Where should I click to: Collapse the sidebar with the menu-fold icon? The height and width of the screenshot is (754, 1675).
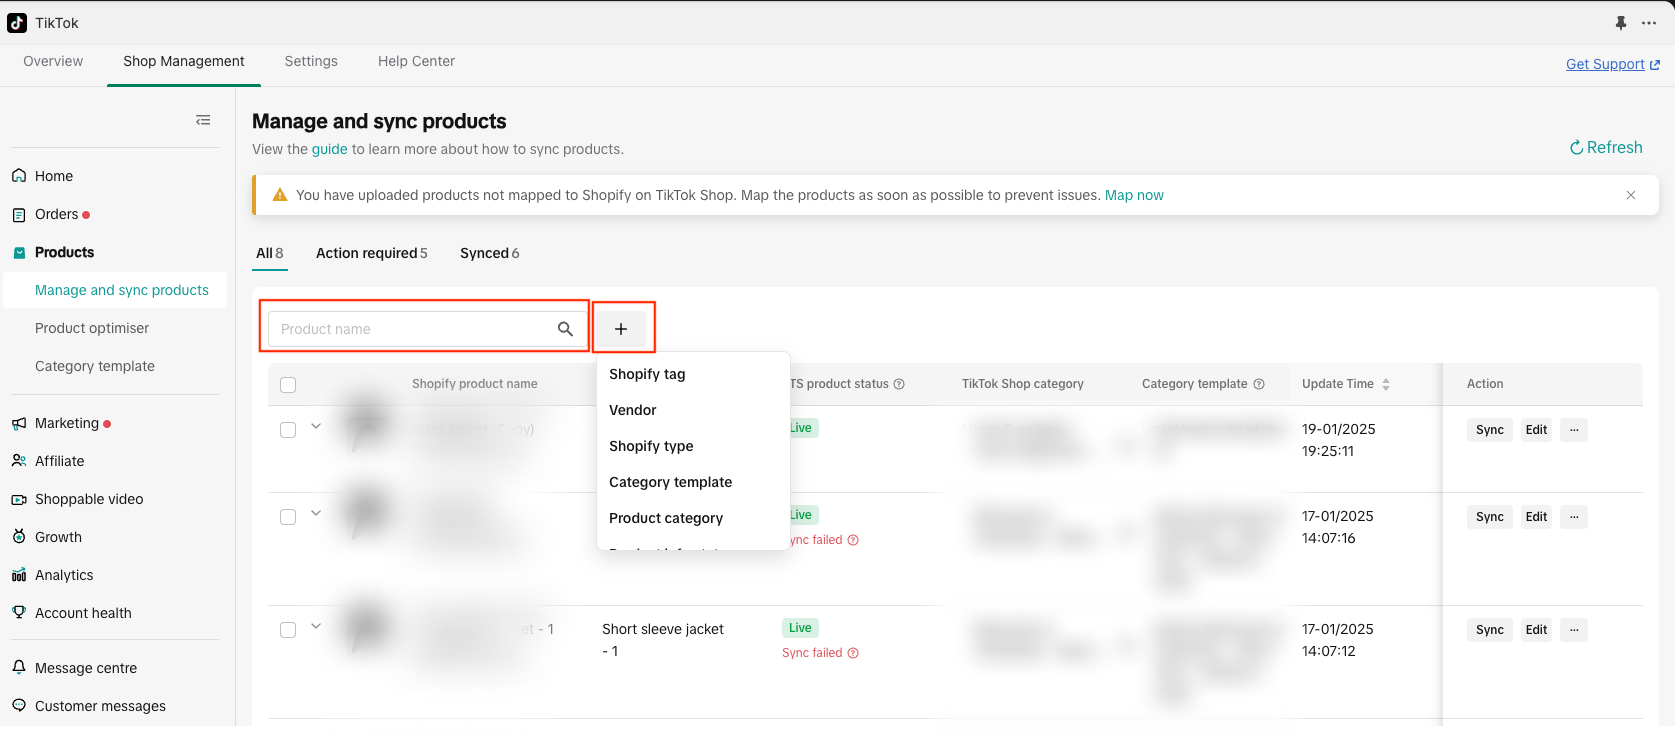(x=203, y=120)
